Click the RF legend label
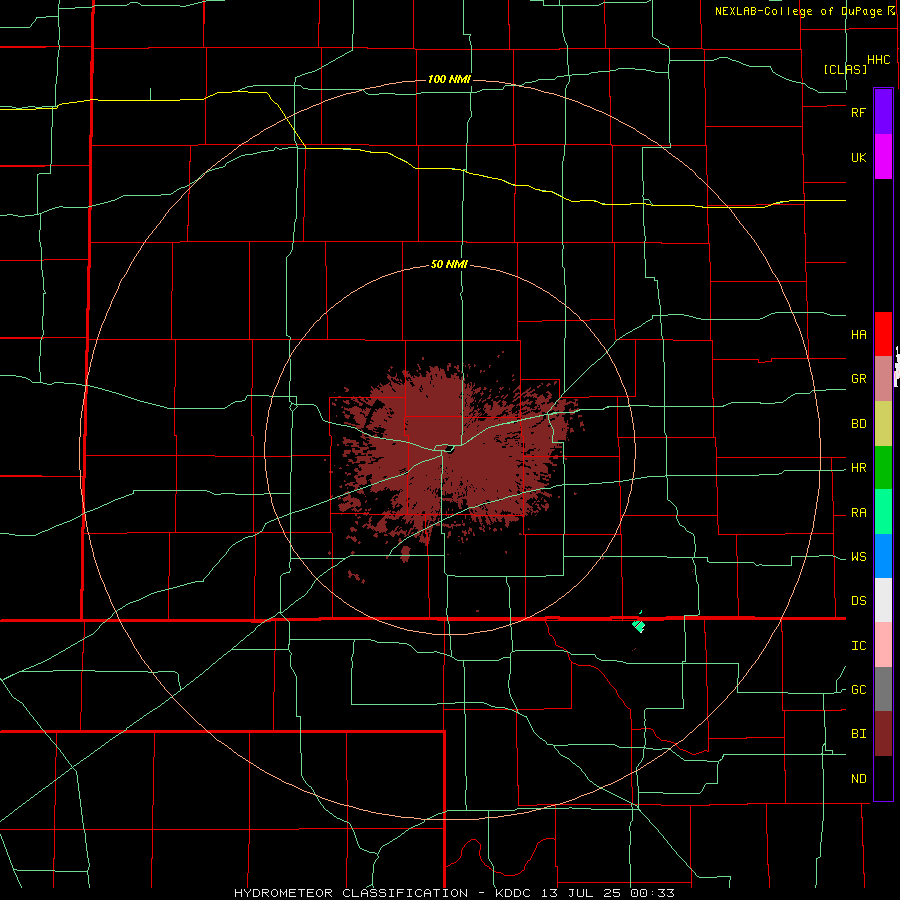 (858, 112)
